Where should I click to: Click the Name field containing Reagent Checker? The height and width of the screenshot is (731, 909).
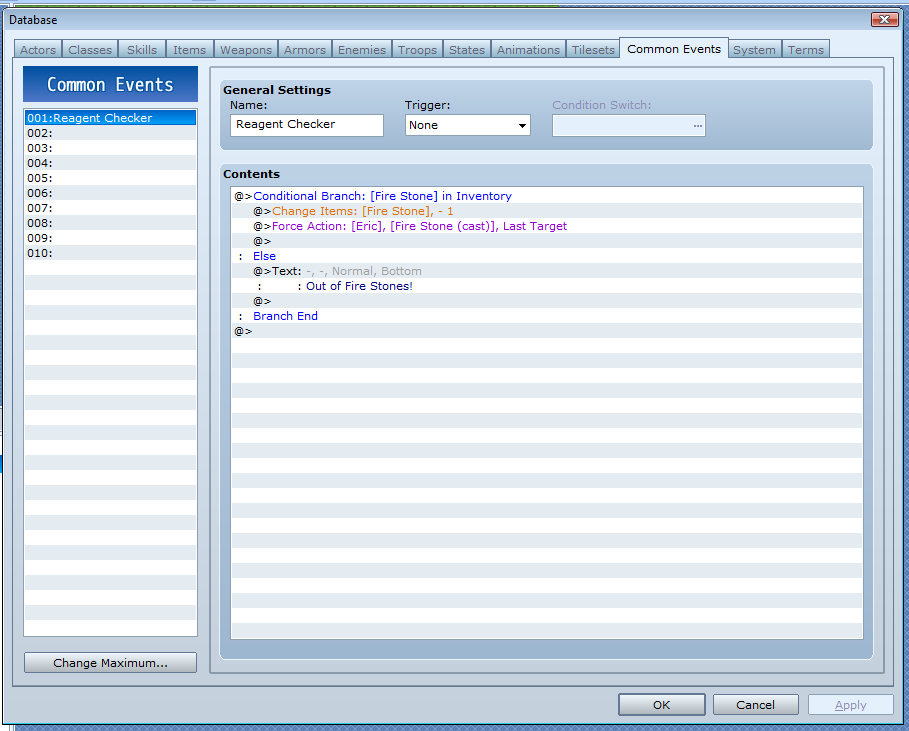[x=307, y=125]
